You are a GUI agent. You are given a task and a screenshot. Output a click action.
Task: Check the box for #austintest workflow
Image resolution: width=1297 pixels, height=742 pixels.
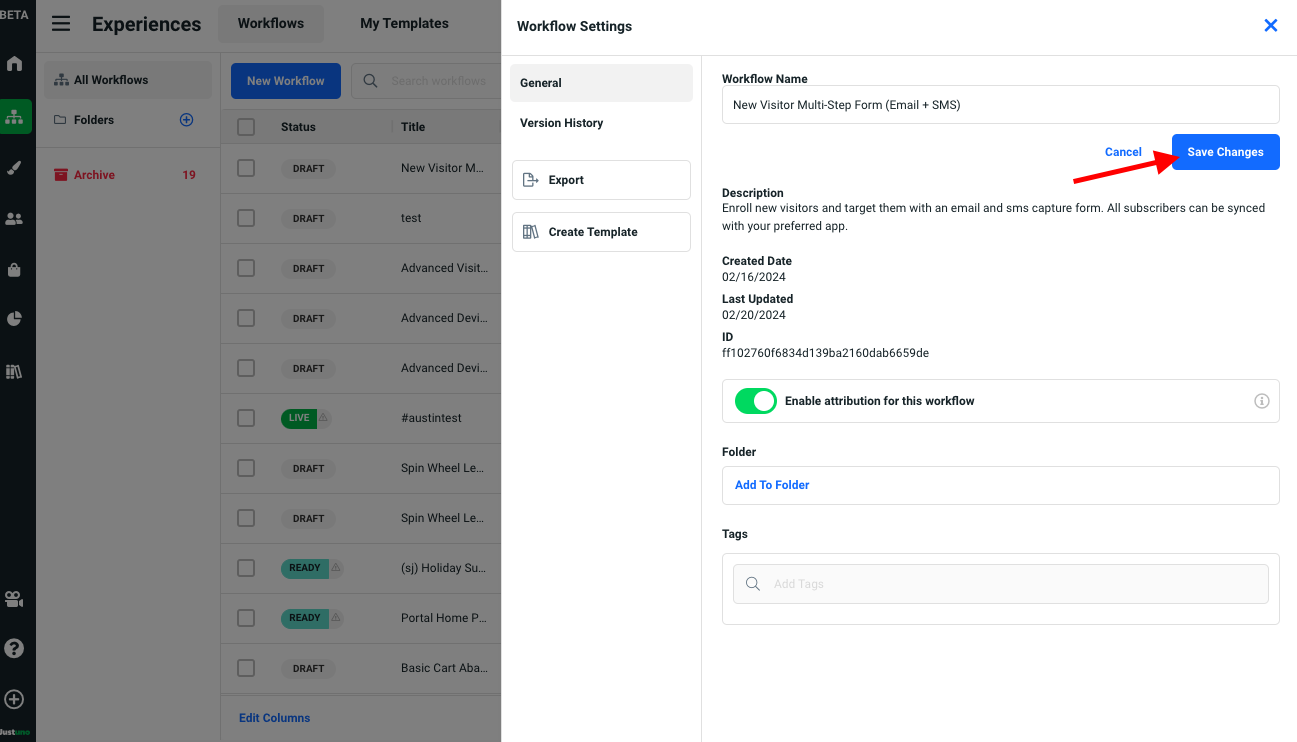(x=246, y=418)
